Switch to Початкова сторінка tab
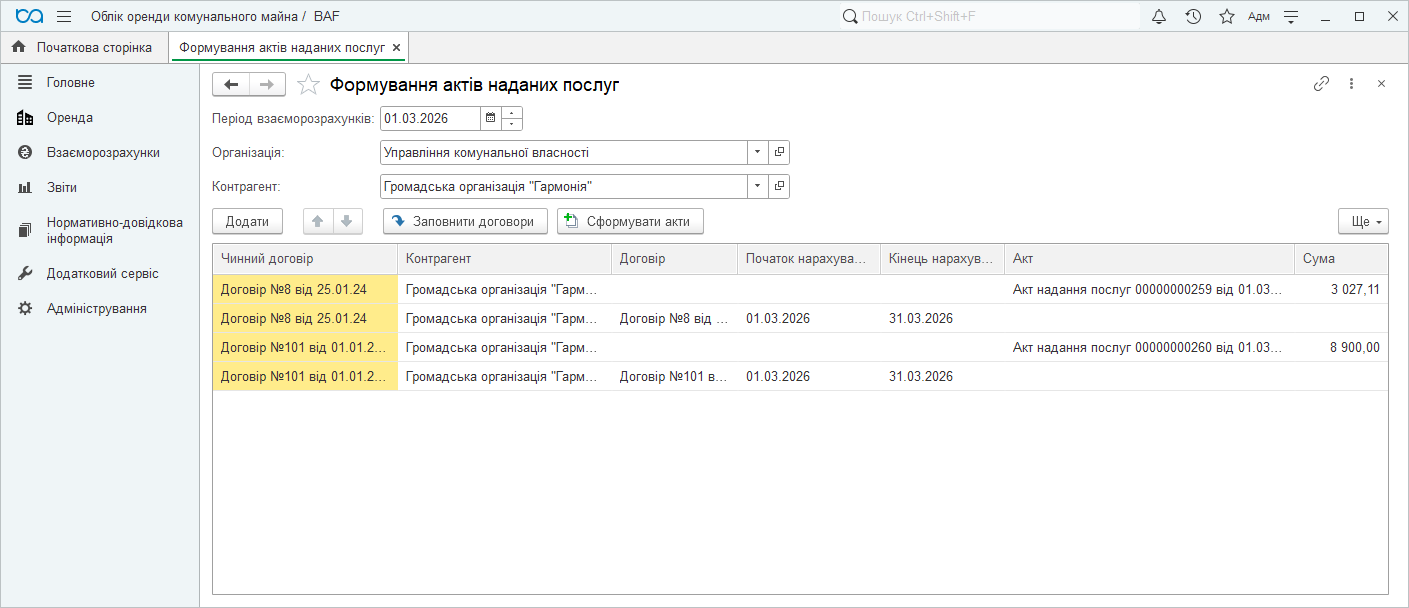1409x608 pixels. click(x=84, y=47)
